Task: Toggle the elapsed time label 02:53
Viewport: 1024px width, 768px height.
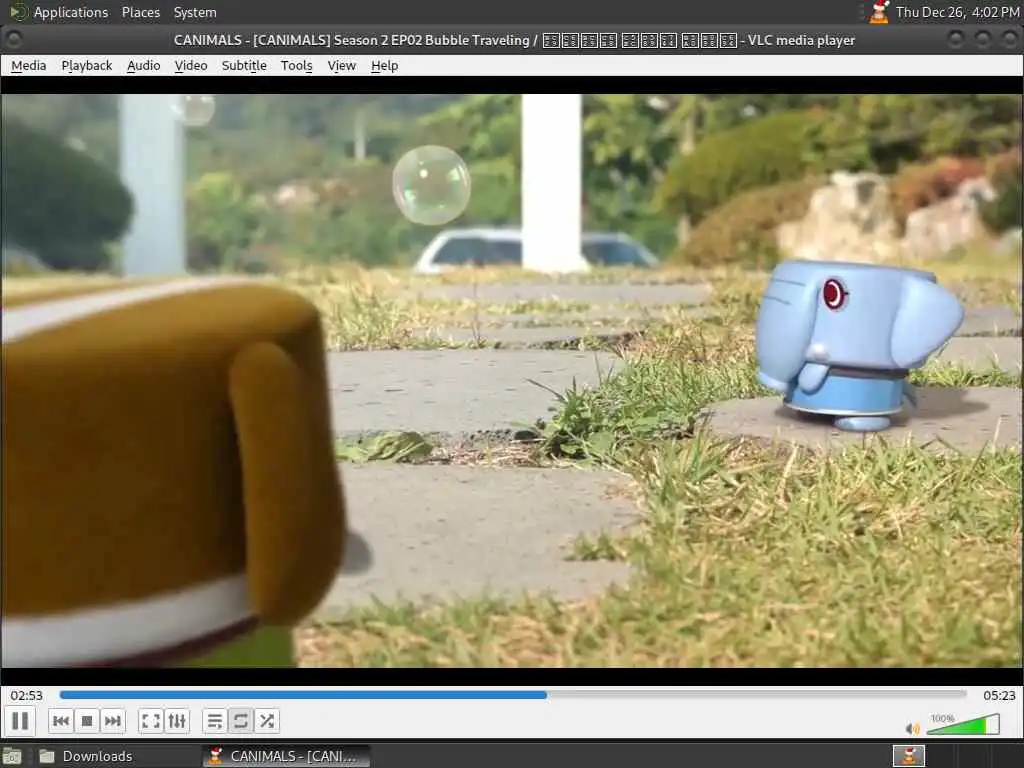Action: (x=26, y=696)
